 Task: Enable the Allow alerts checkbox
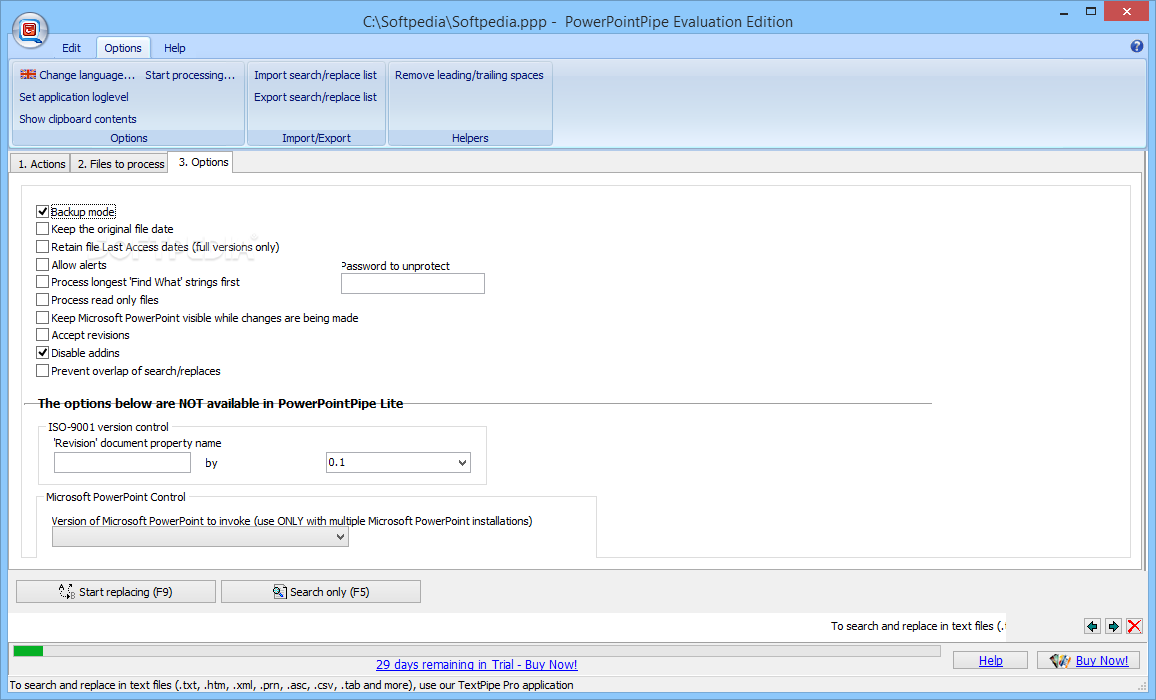pos(43,264)
